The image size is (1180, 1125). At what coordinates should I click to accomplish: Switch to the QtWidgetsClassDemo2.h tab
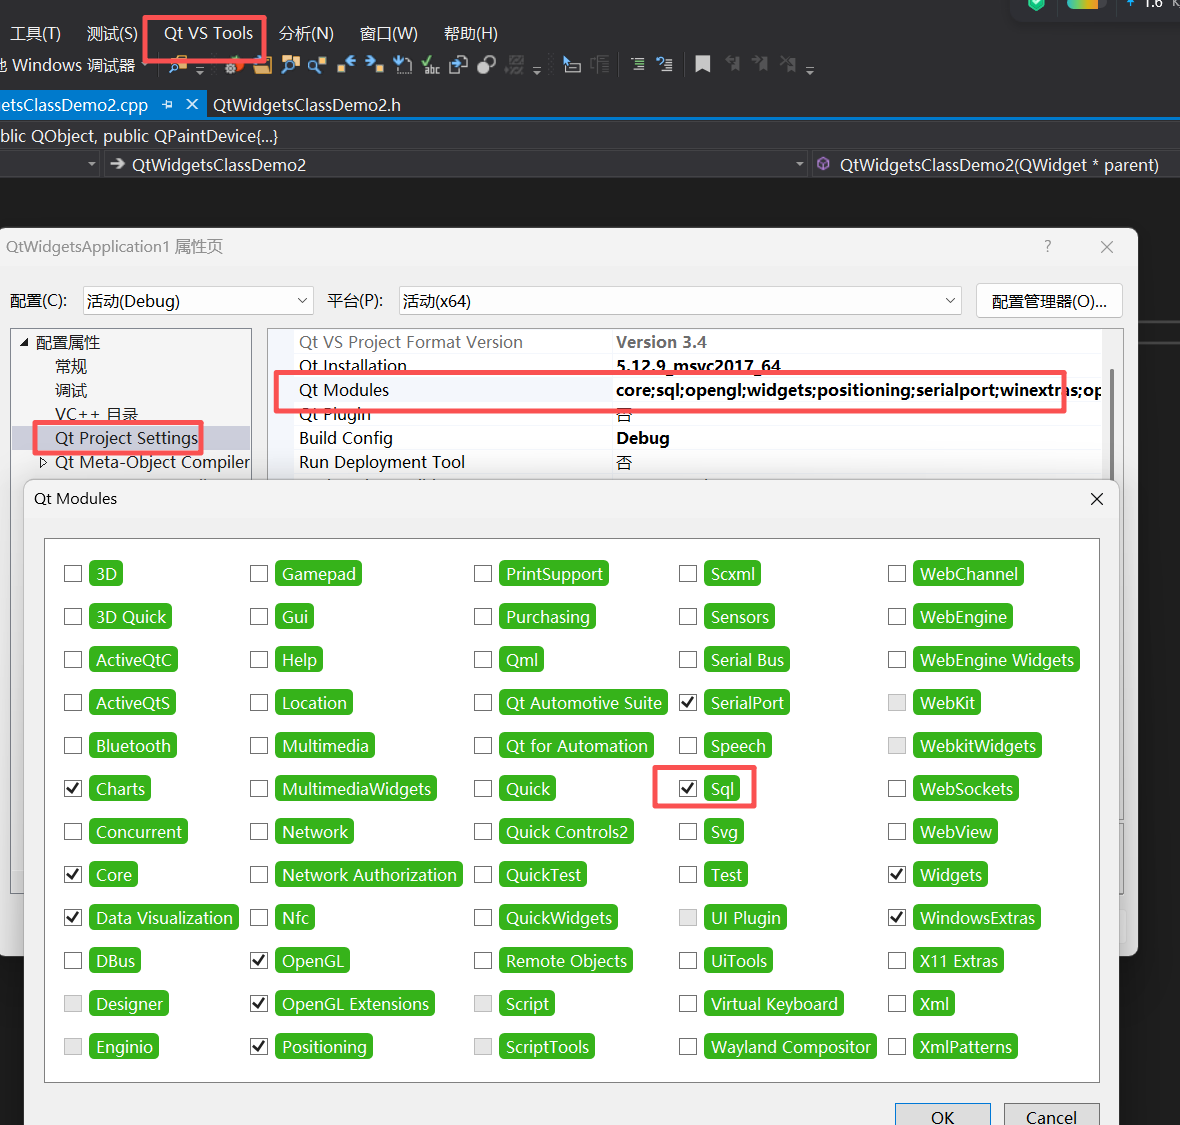coord(306,105)
